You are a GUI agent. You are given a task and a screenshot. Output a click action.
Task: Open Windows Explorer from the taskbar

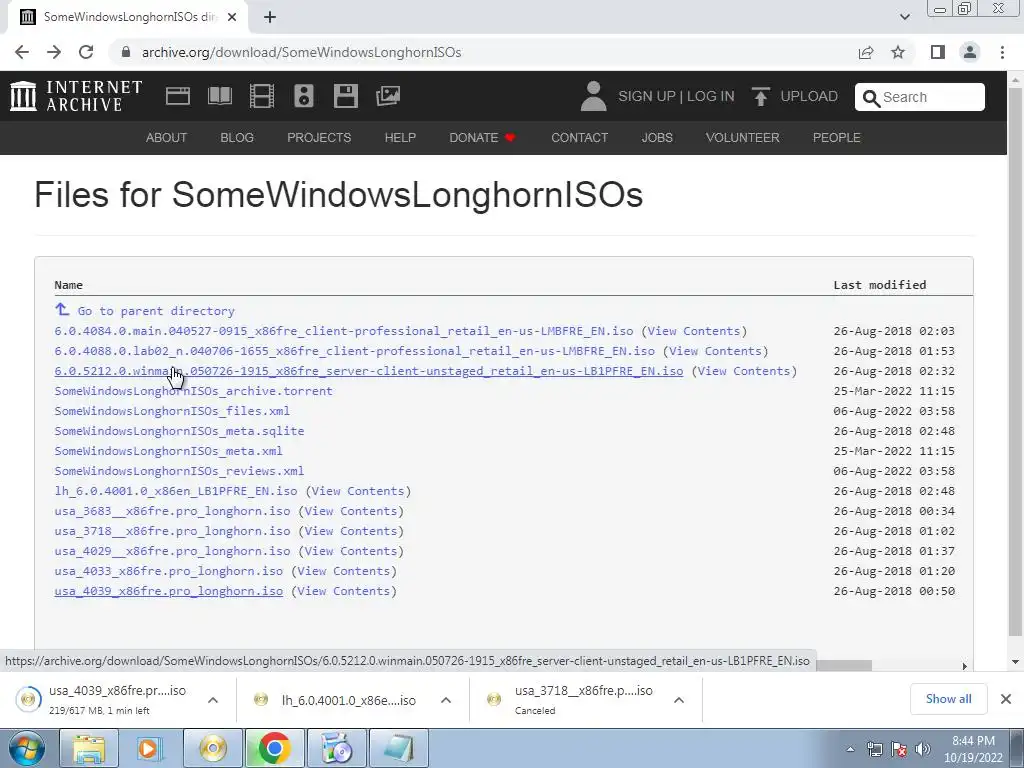tap(89, 748)
